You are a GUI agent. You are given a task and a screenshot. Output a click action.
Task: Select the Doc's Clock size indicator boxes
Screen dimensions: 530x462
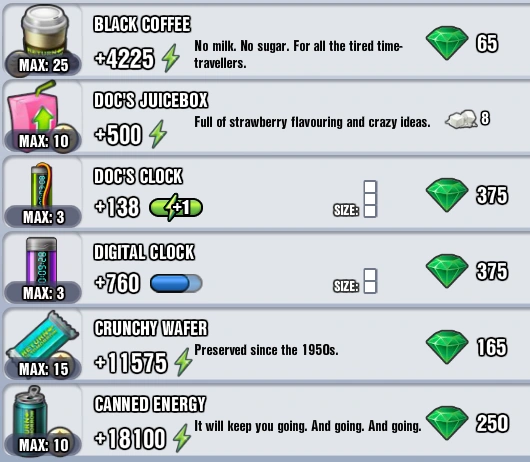pos(370,199)
